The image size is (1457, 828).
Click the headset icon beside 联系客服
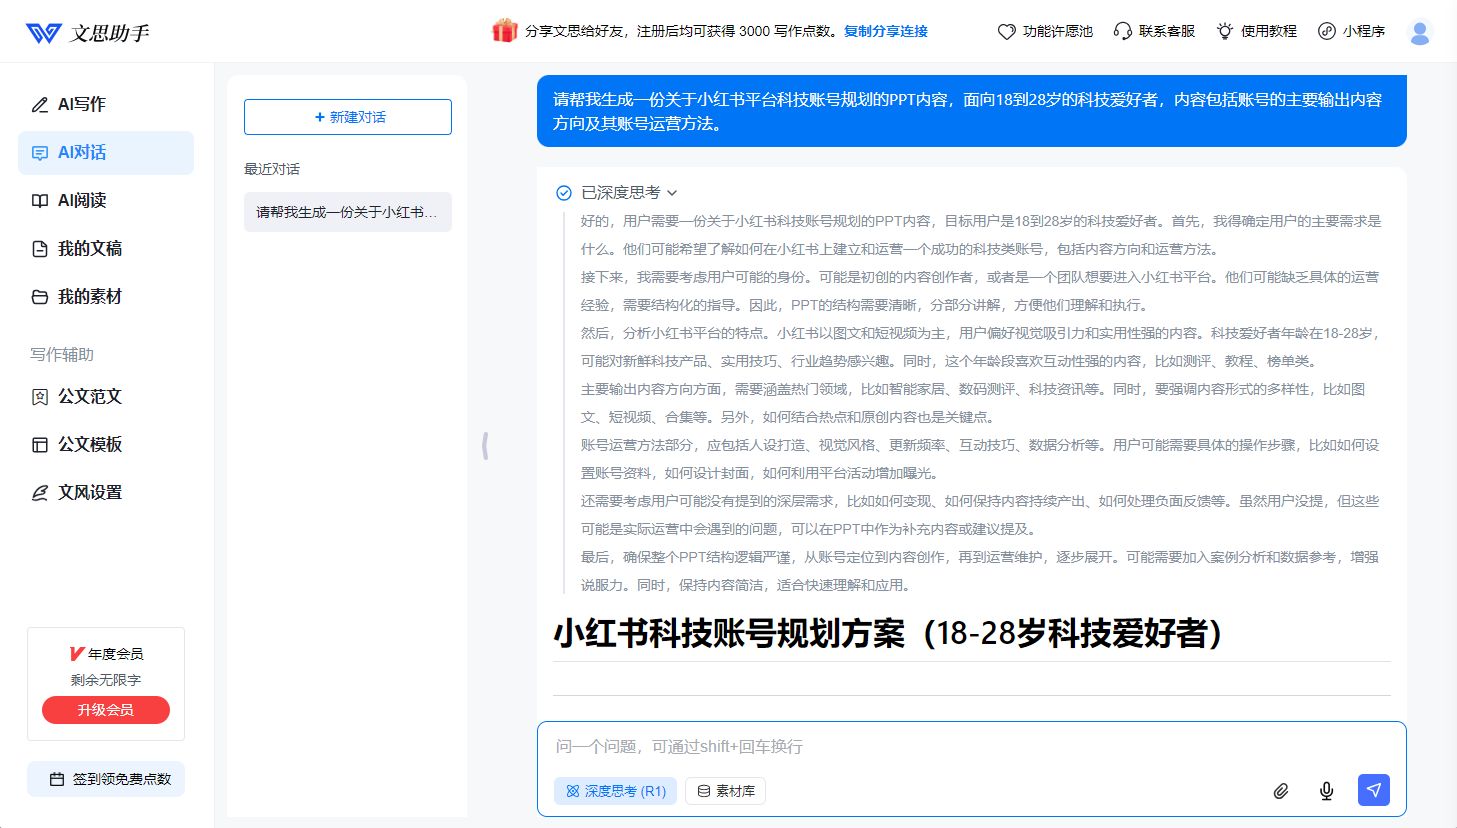[1123, 32]
